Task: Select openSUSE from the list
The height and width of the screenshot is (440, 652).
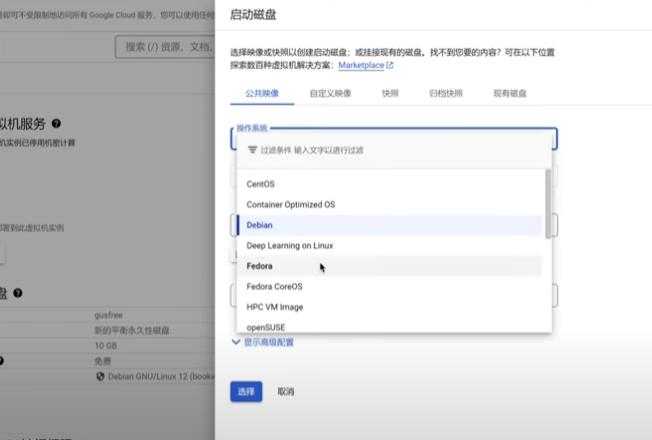Action: pyautogui.click(x=389, y=326)
